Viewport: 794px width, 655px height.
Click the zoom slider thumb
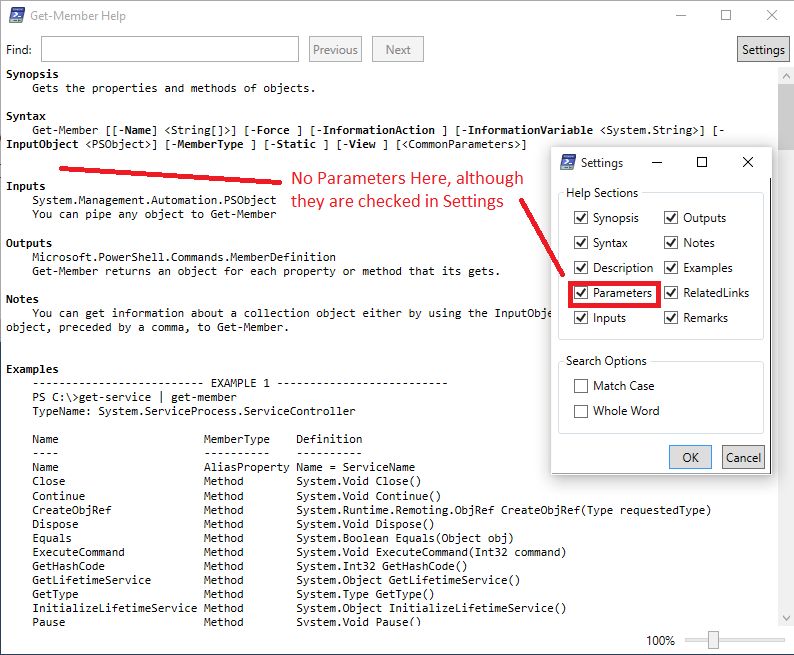713,640
